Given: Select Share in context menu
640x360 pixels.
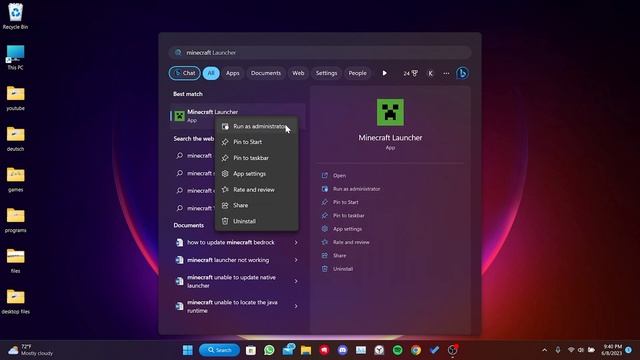Looking at the screenshot, I should (256, 205).
